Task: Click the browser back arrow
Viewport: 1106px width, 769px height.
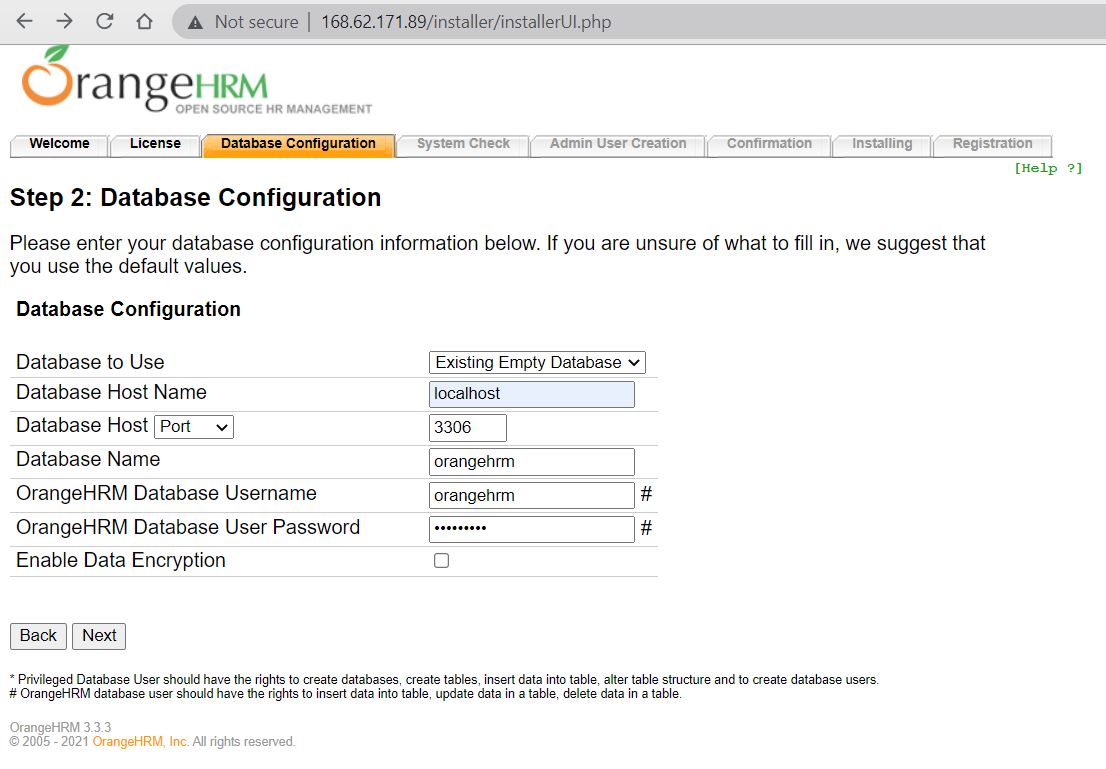Action: [25, 21]
